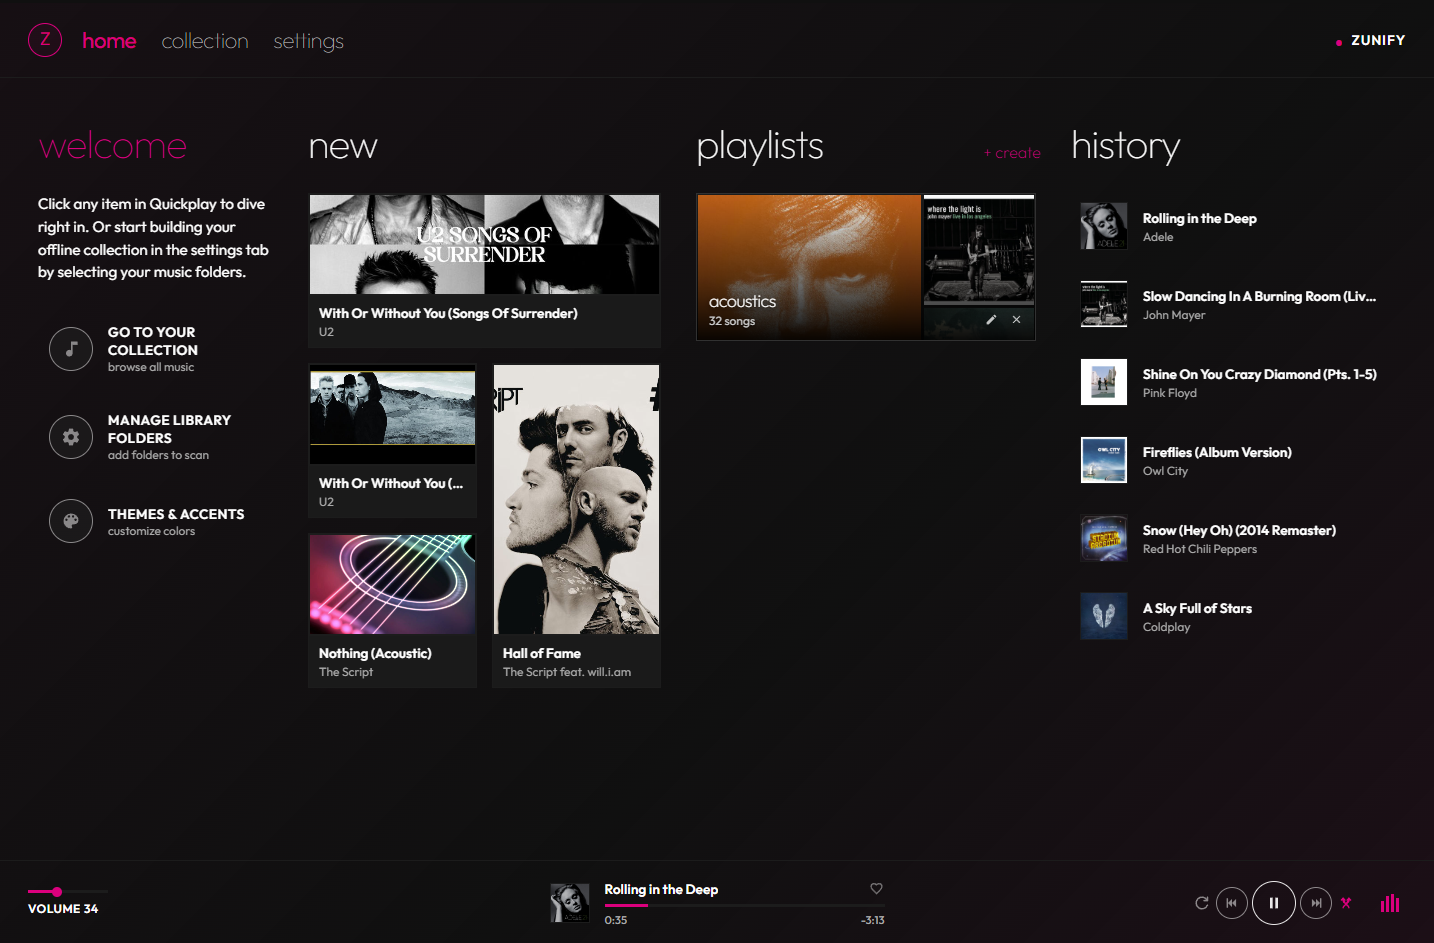Image resolution: width=1434 pixels, height=943 pixels.
Task: Play Snow (Hey Oh) from history
Action: point(1239,530)
